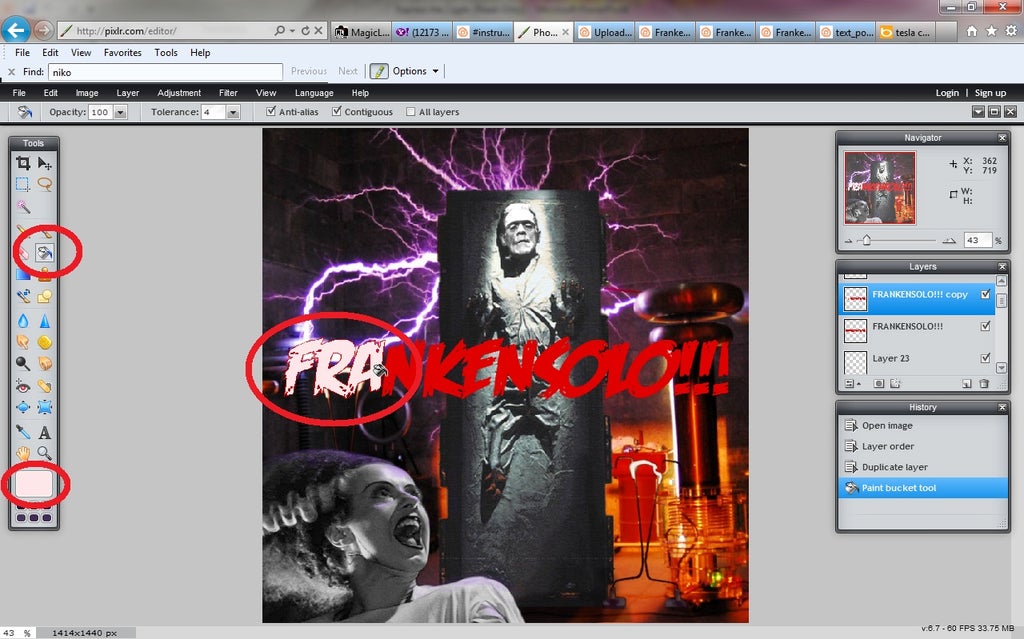Toggle the Contiguous checkbox
This screenshot has width=1024, height=639.
[337, 112]
